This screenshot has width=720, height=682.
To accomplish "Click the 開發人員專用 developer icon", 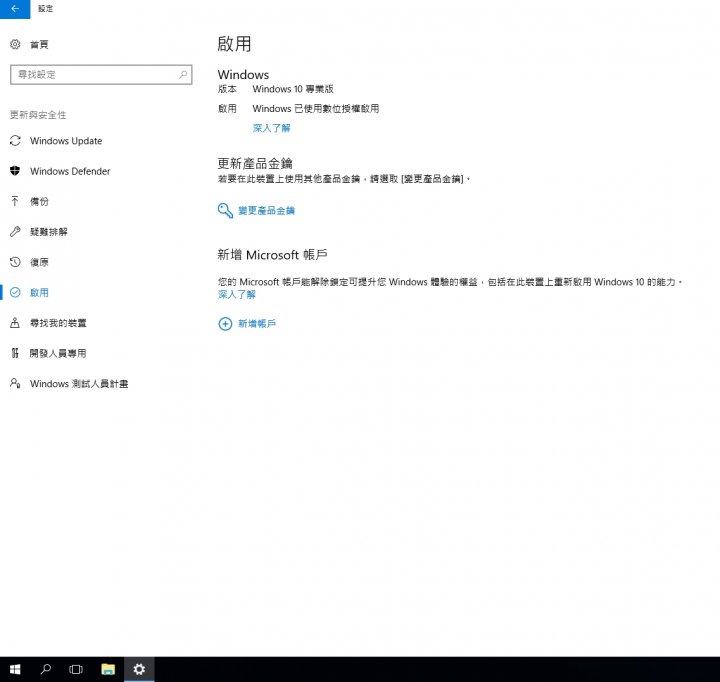I will tap(15, 353).
